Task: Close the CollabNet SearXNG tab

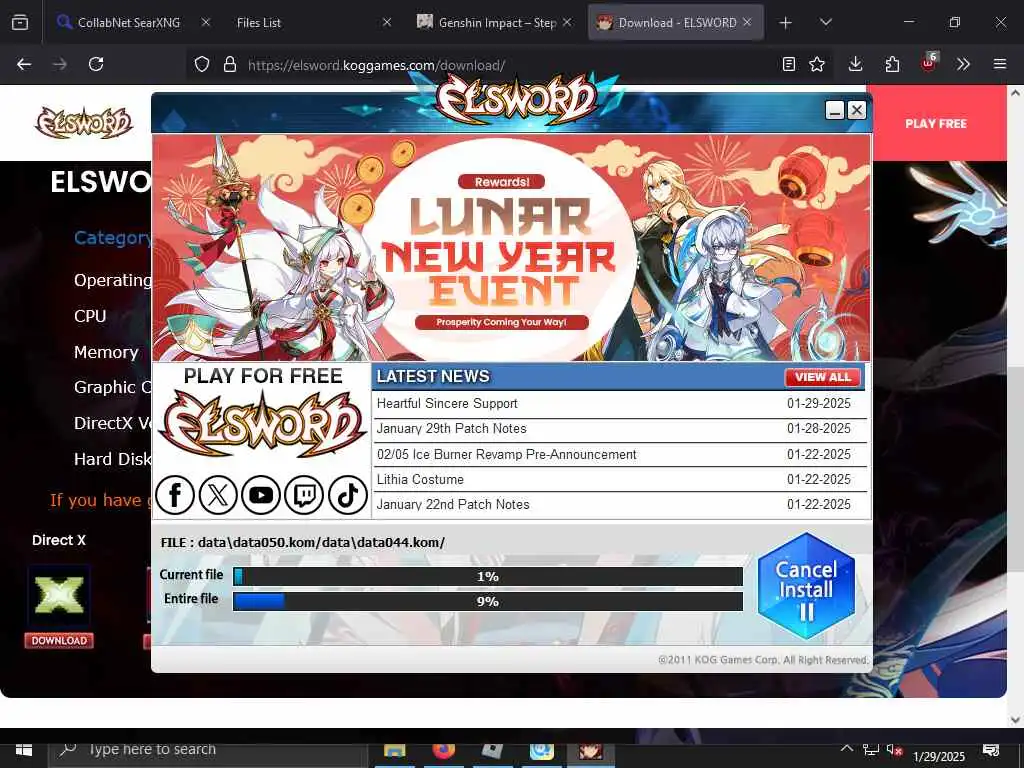Action: 206,22
